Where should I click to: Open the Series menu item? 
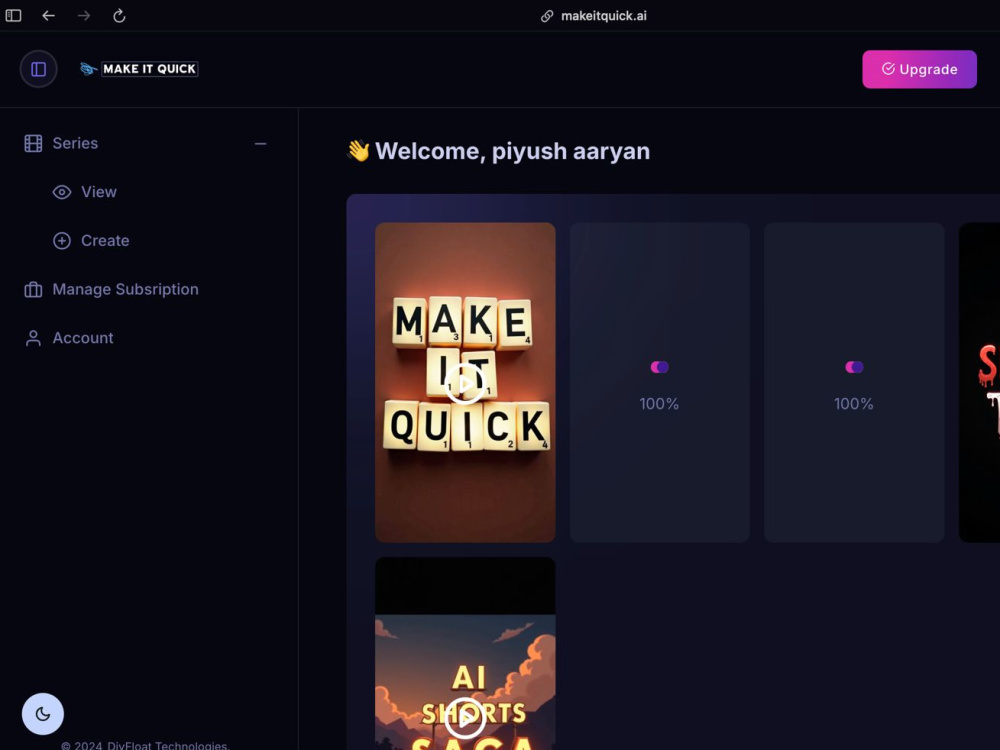coord(75,143)
